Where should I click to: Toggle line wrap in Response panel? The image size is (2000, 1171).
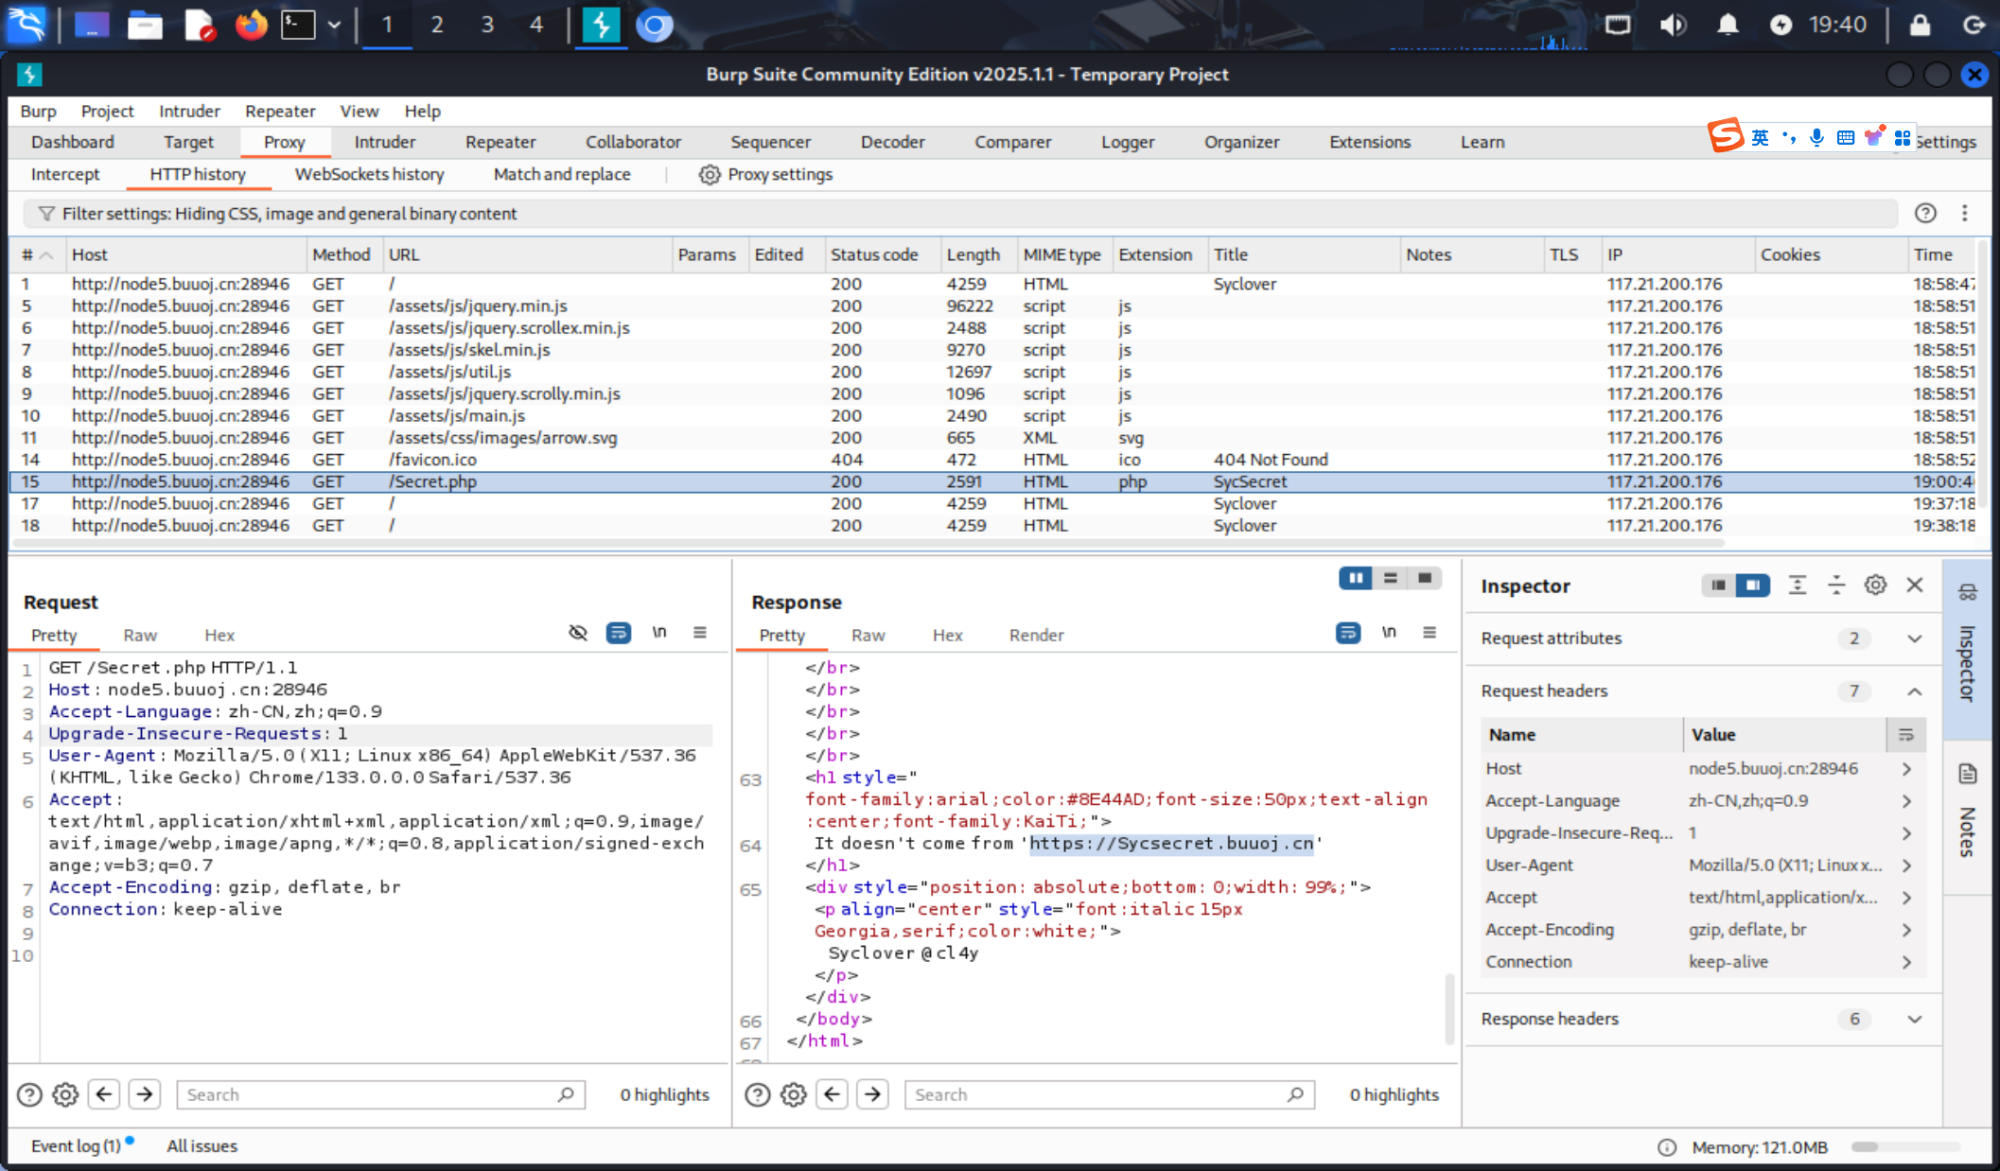(x=1348, y=633)
